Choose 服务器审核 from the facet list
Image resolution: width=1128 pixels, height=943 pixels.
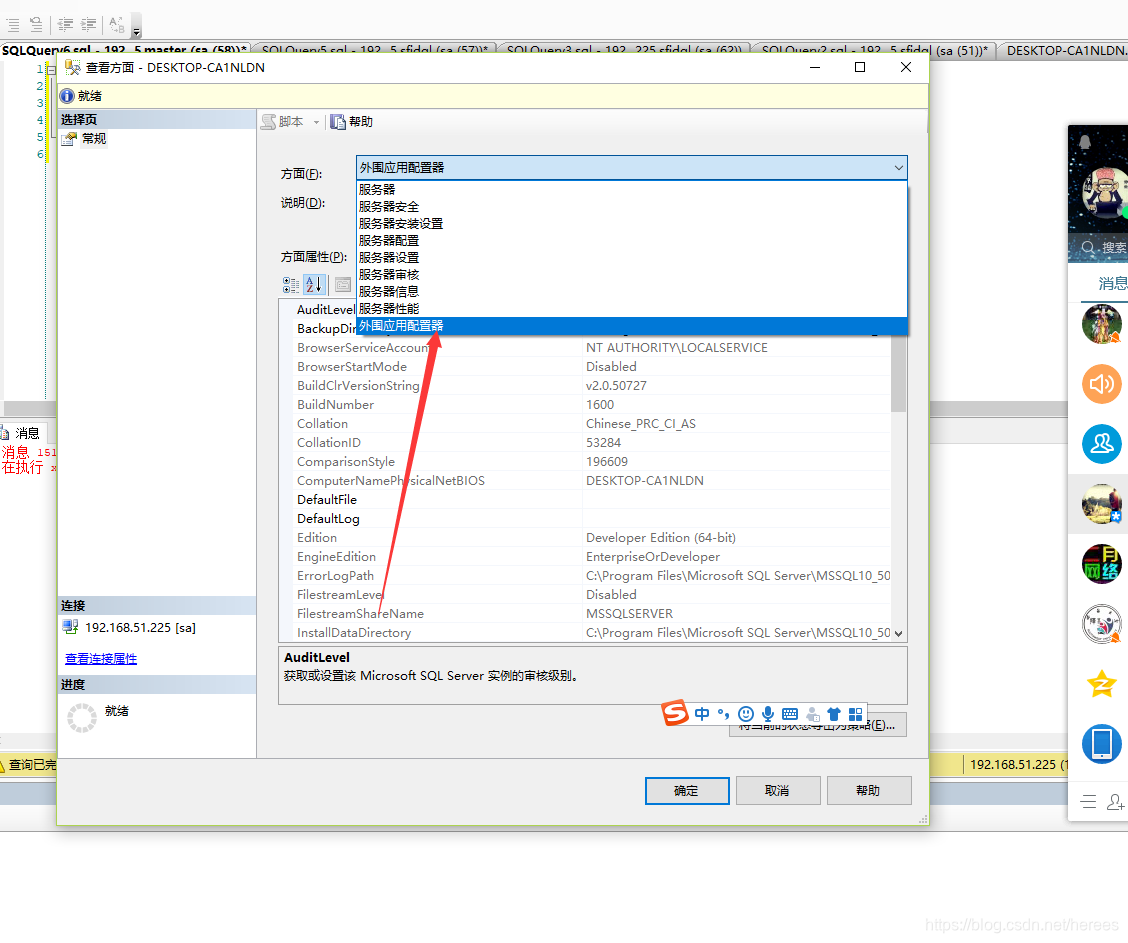point(631,275)
